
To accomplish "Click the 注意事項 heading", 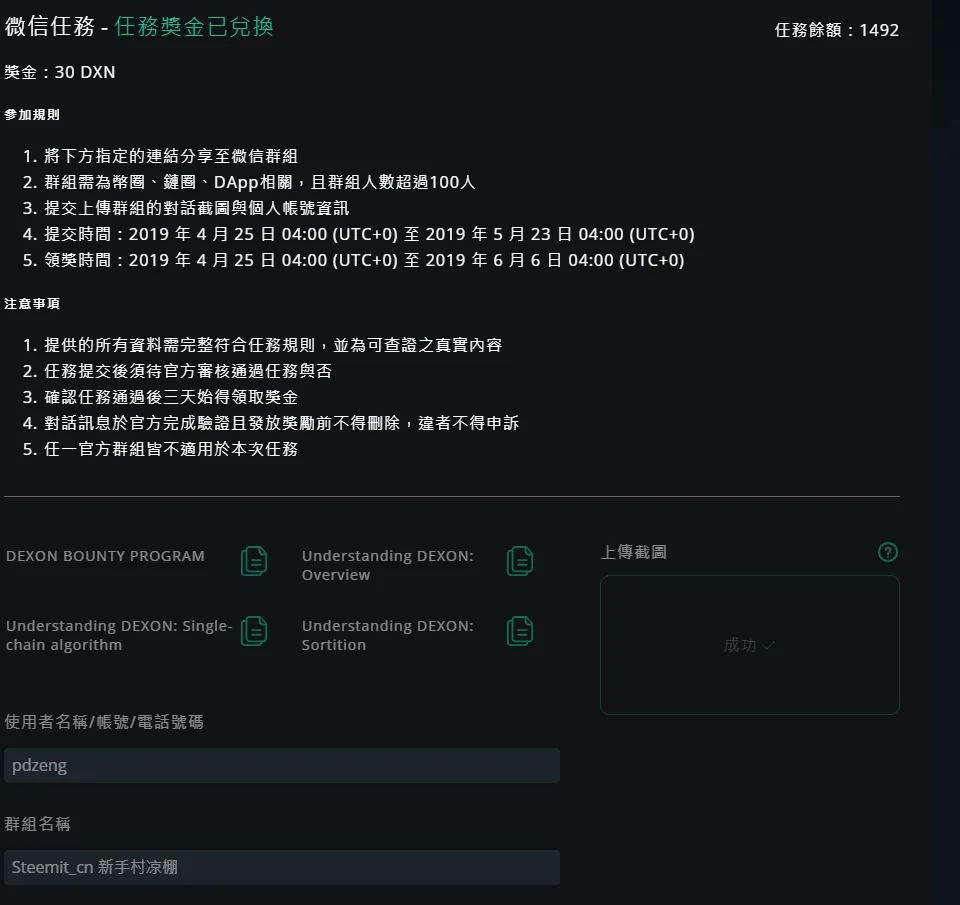I will tap(32, 304).
